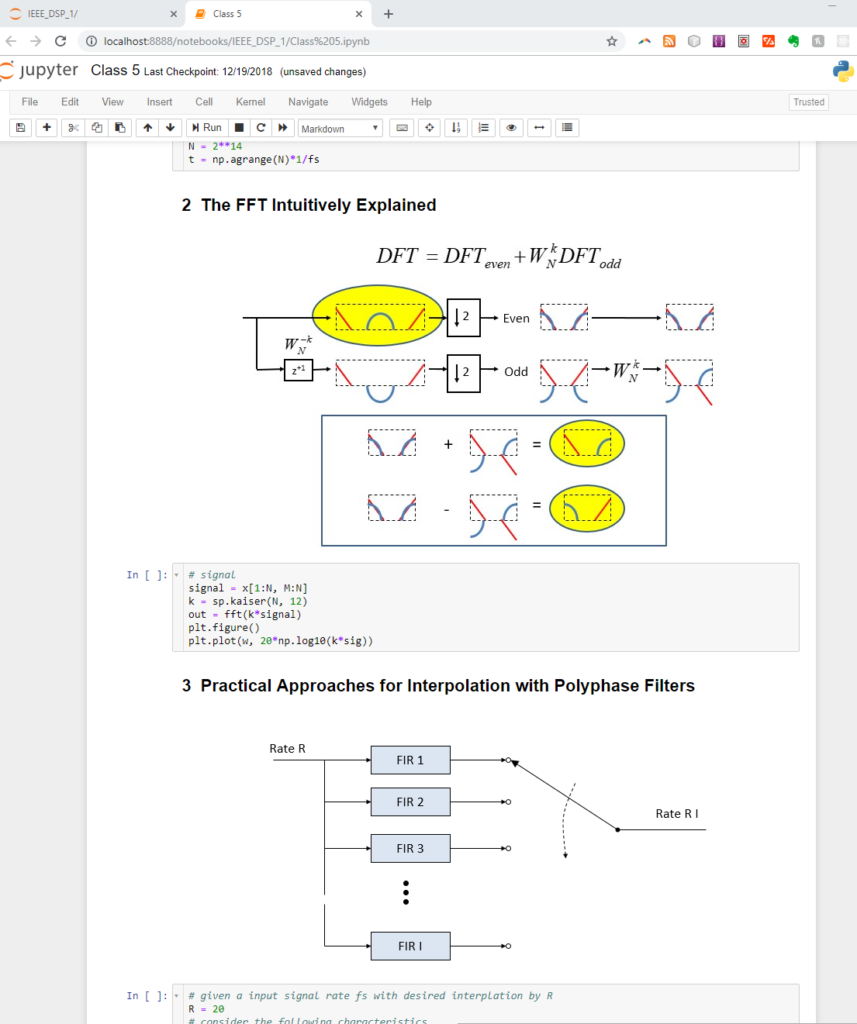This screenshot has width=857, height=1024.
Task: Click the Class 5 notebook title
Action: pyautogui.click(x=109, y=71)
